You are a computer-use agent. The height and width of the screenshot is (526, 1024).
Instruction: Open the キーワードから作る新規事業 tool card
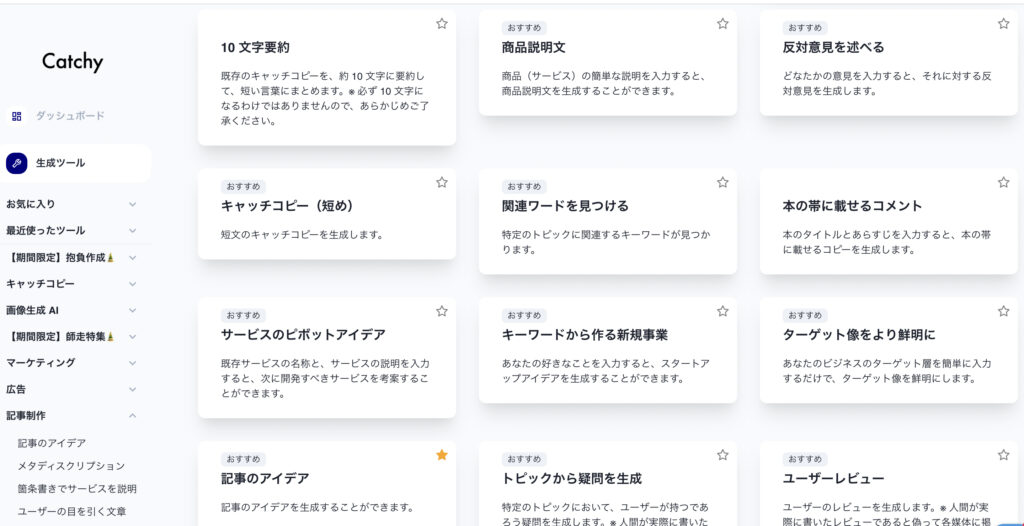[585, 335]
